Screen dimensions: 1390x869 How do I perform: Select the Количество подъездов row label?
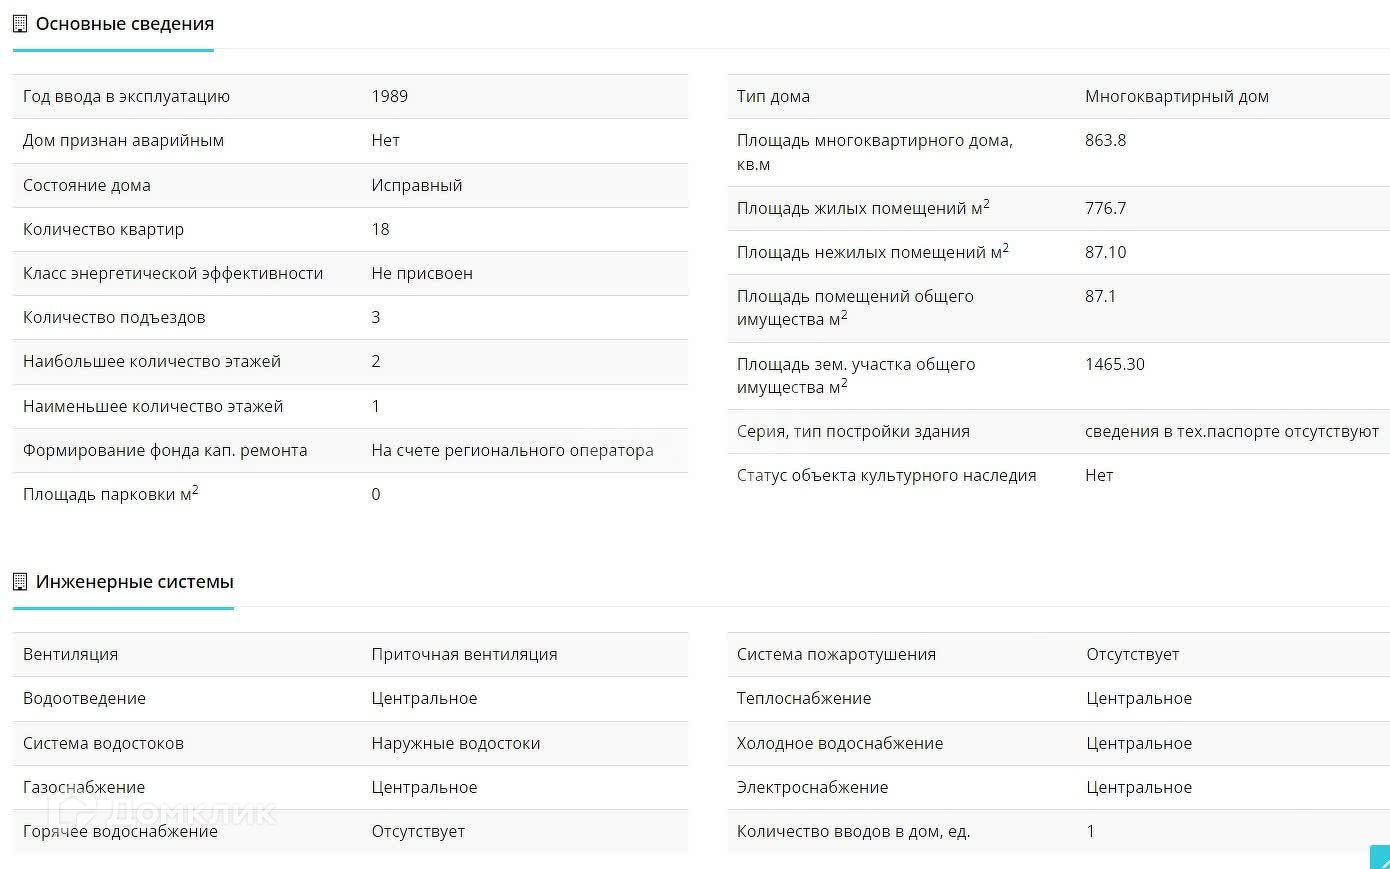pos(114,318)
